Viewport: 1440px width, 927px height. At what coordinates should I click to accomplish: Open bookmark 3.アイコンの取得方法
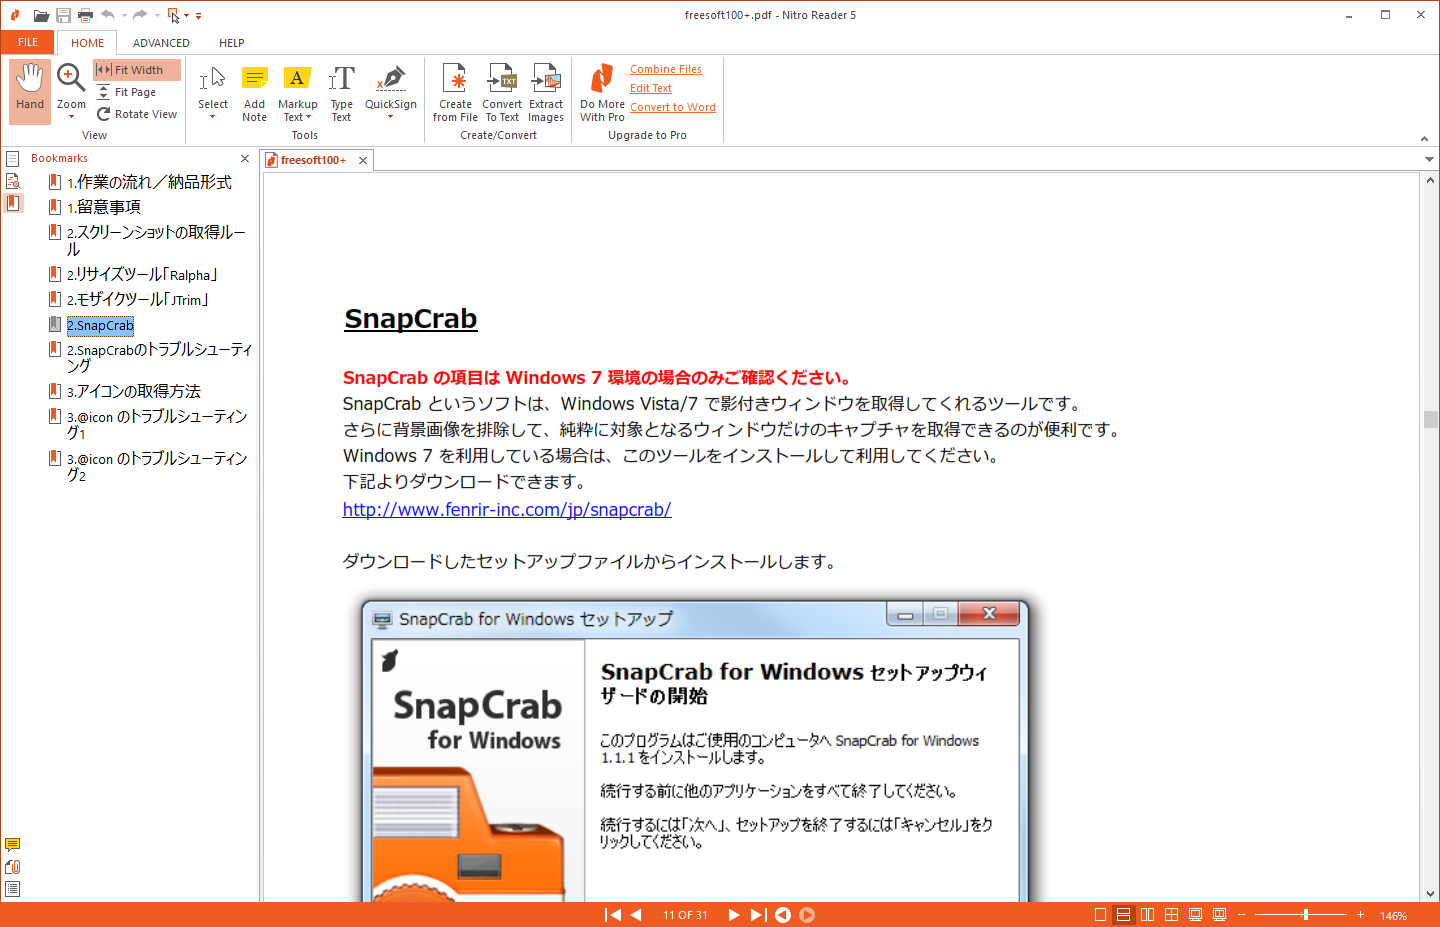134,391
